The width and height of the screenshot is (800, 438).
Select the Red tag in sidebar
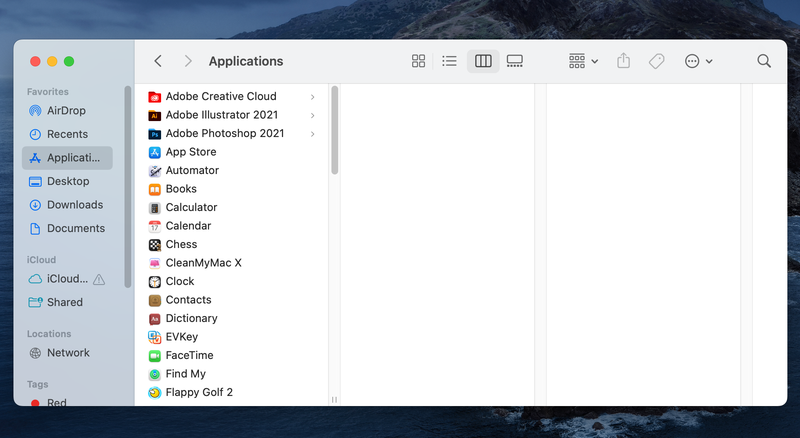(67, 402)
